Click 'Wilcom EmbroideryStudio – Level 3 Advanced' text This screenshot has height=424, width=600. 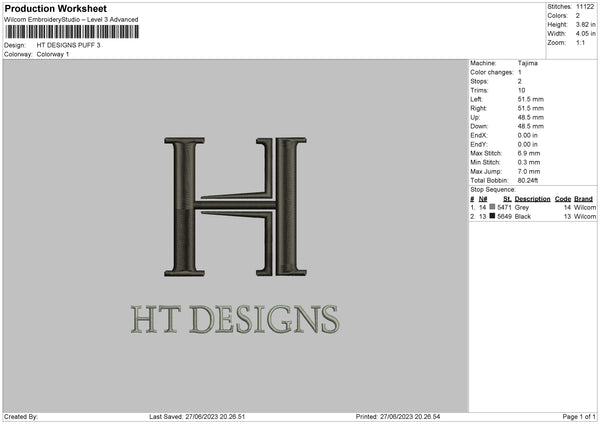tap(71, 20)
